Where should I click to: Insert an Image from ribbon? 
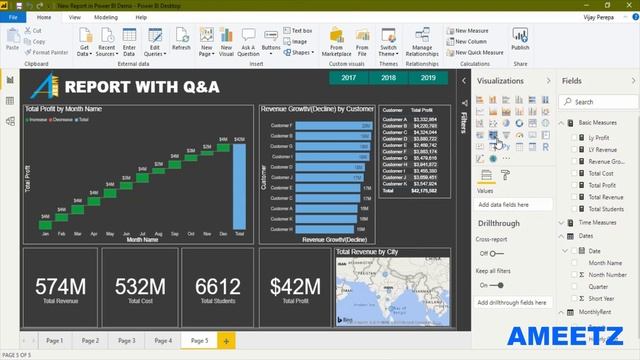click(x=296, y=42)
